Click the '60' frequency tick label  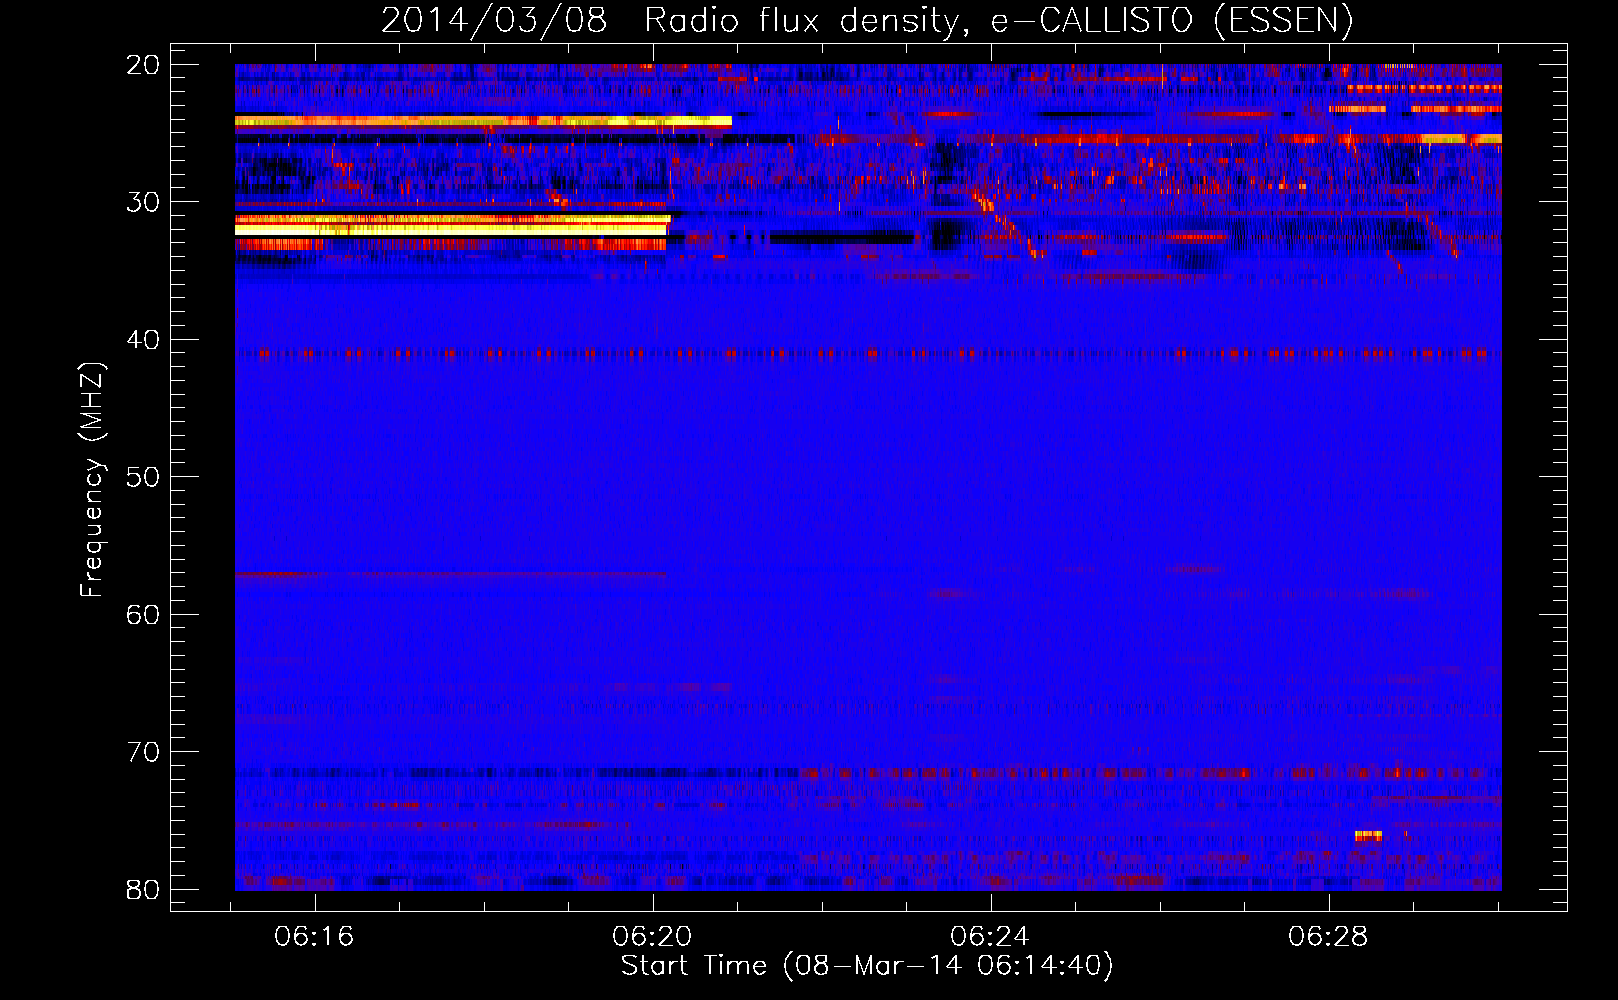(x=143, y=615)
